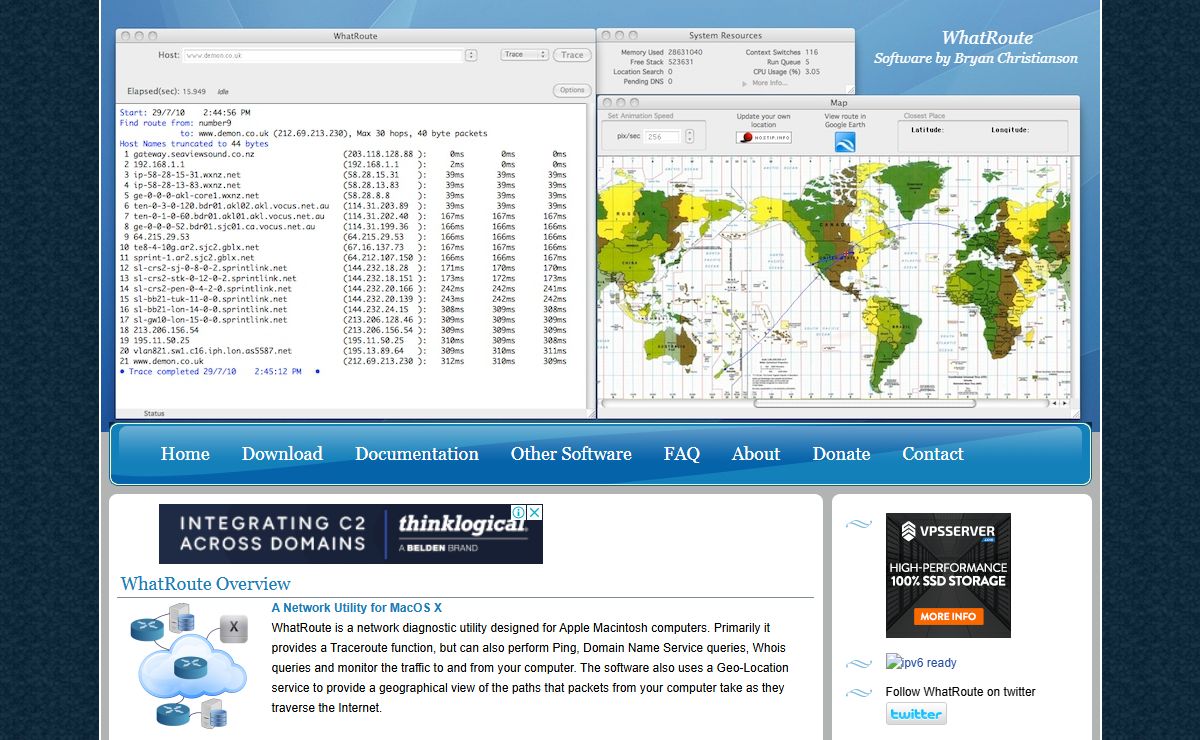
Task: Click the network cloud router illustration
Action: 188,666
